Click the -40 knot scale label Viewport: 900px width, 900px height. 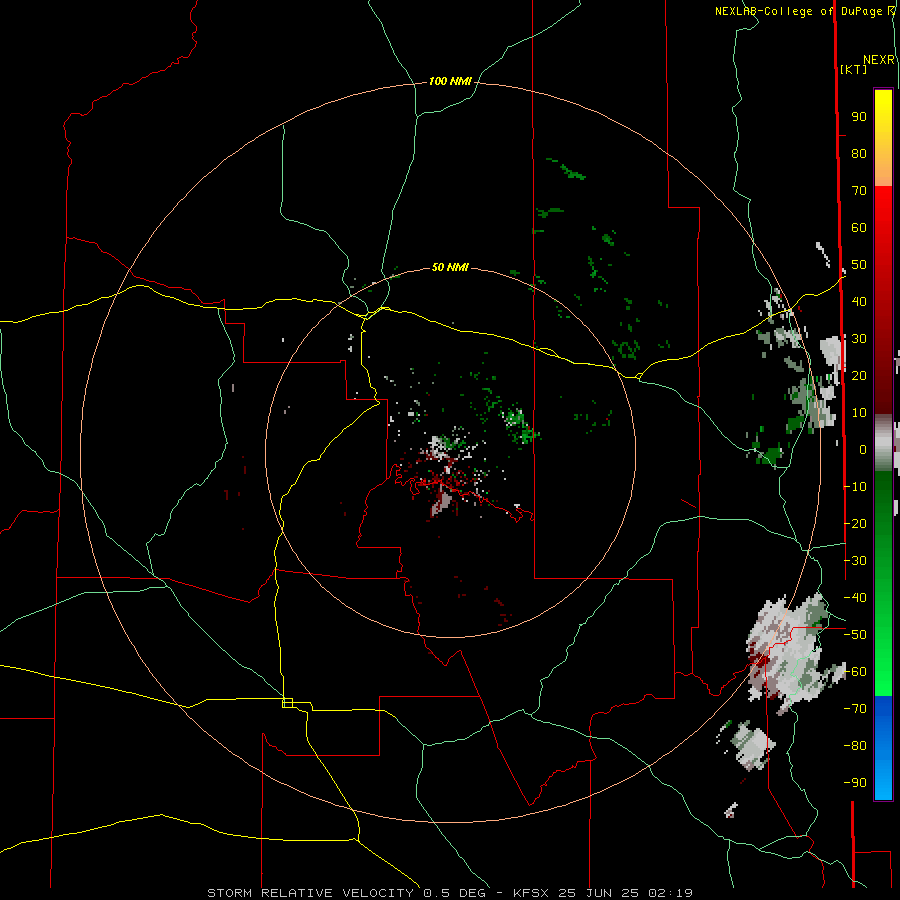pyautogui.click(x=855, y=598)
